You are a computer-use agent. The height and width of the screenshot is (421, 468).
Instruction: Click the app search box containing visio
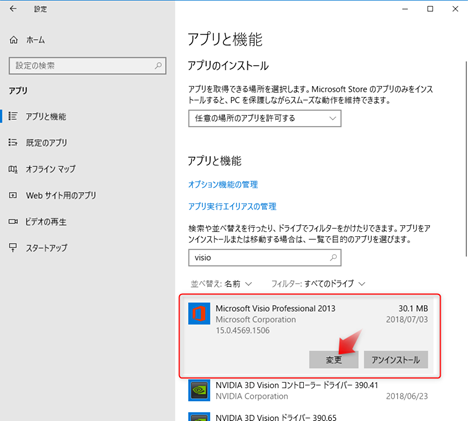tap(265, 258)
